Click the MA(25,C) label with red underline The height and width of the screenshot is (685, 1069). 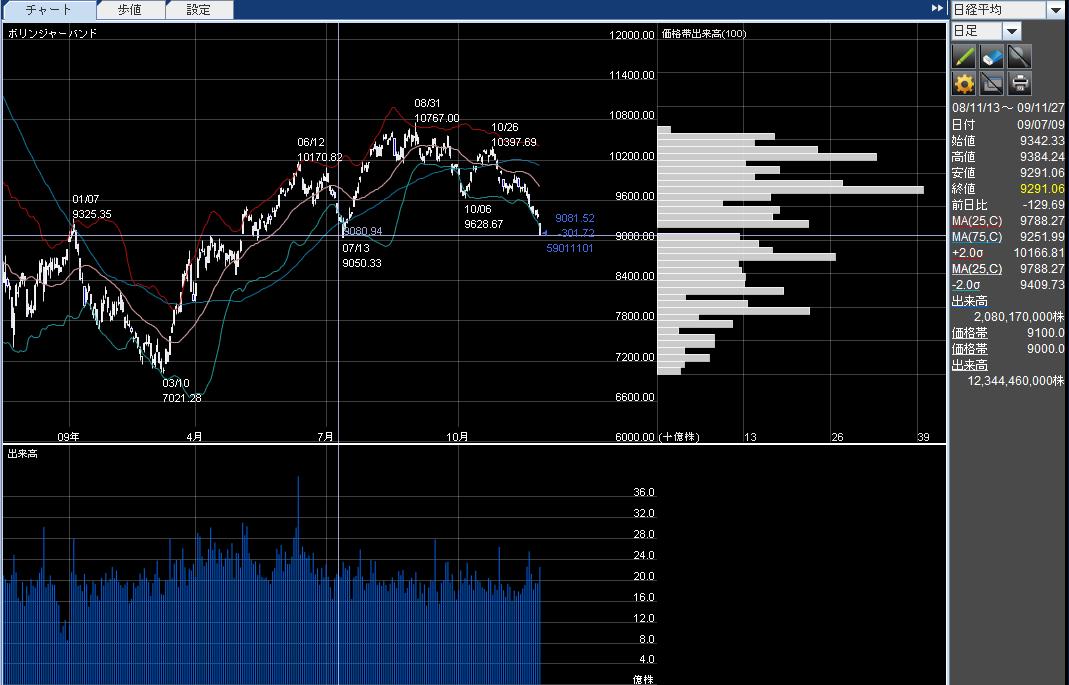(x=977, y=221)
